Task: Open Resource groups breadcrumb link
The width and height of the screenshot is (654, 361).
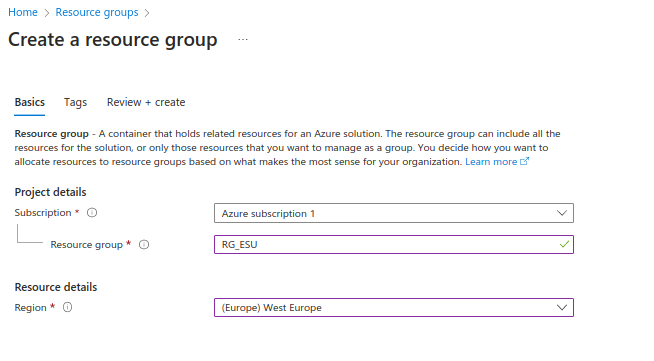Action: click(x=97, y=13)
